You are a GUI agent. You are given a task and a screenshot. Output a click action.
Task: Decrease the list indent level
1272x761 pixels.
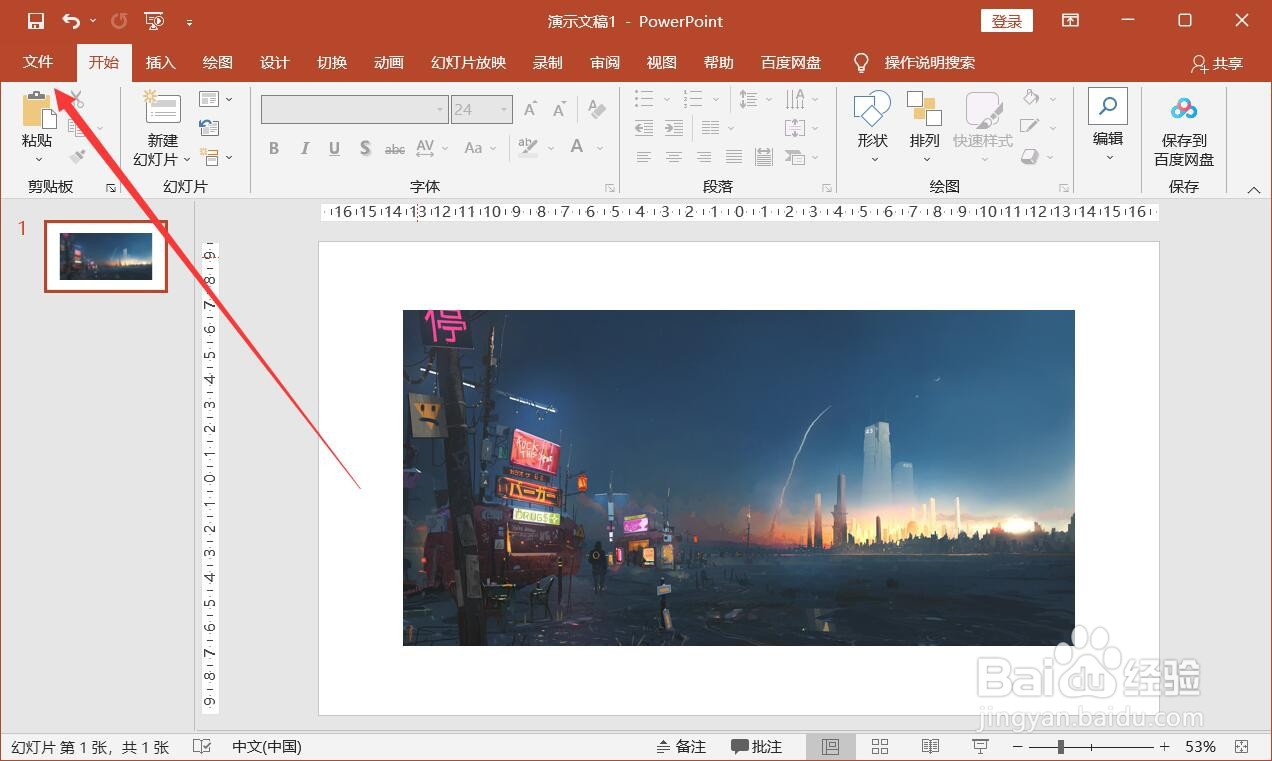click(644, 128)
